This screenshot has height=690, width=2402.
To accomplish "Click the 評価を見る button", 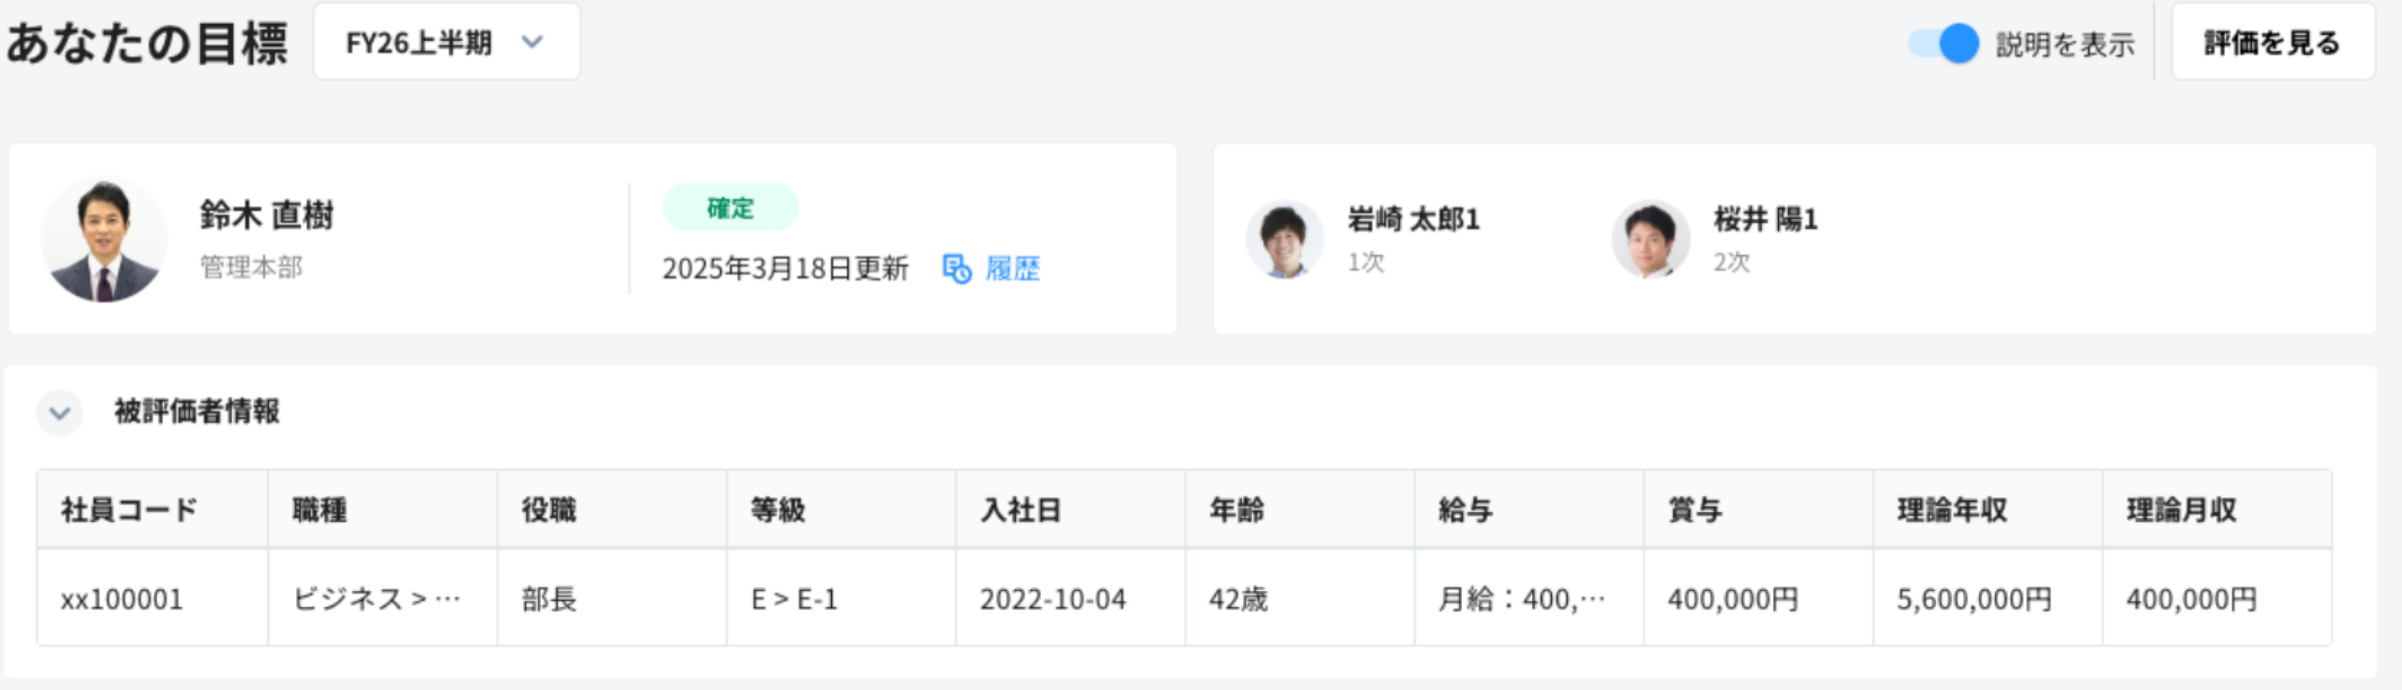I will [x=2272, y=42].
